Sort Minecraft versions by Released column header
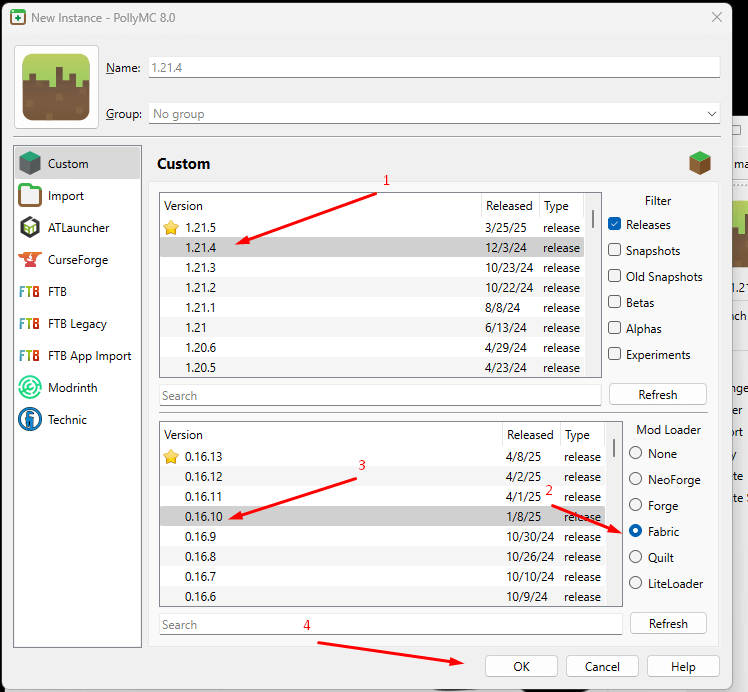748x692 pixels. tap(509, 206)
